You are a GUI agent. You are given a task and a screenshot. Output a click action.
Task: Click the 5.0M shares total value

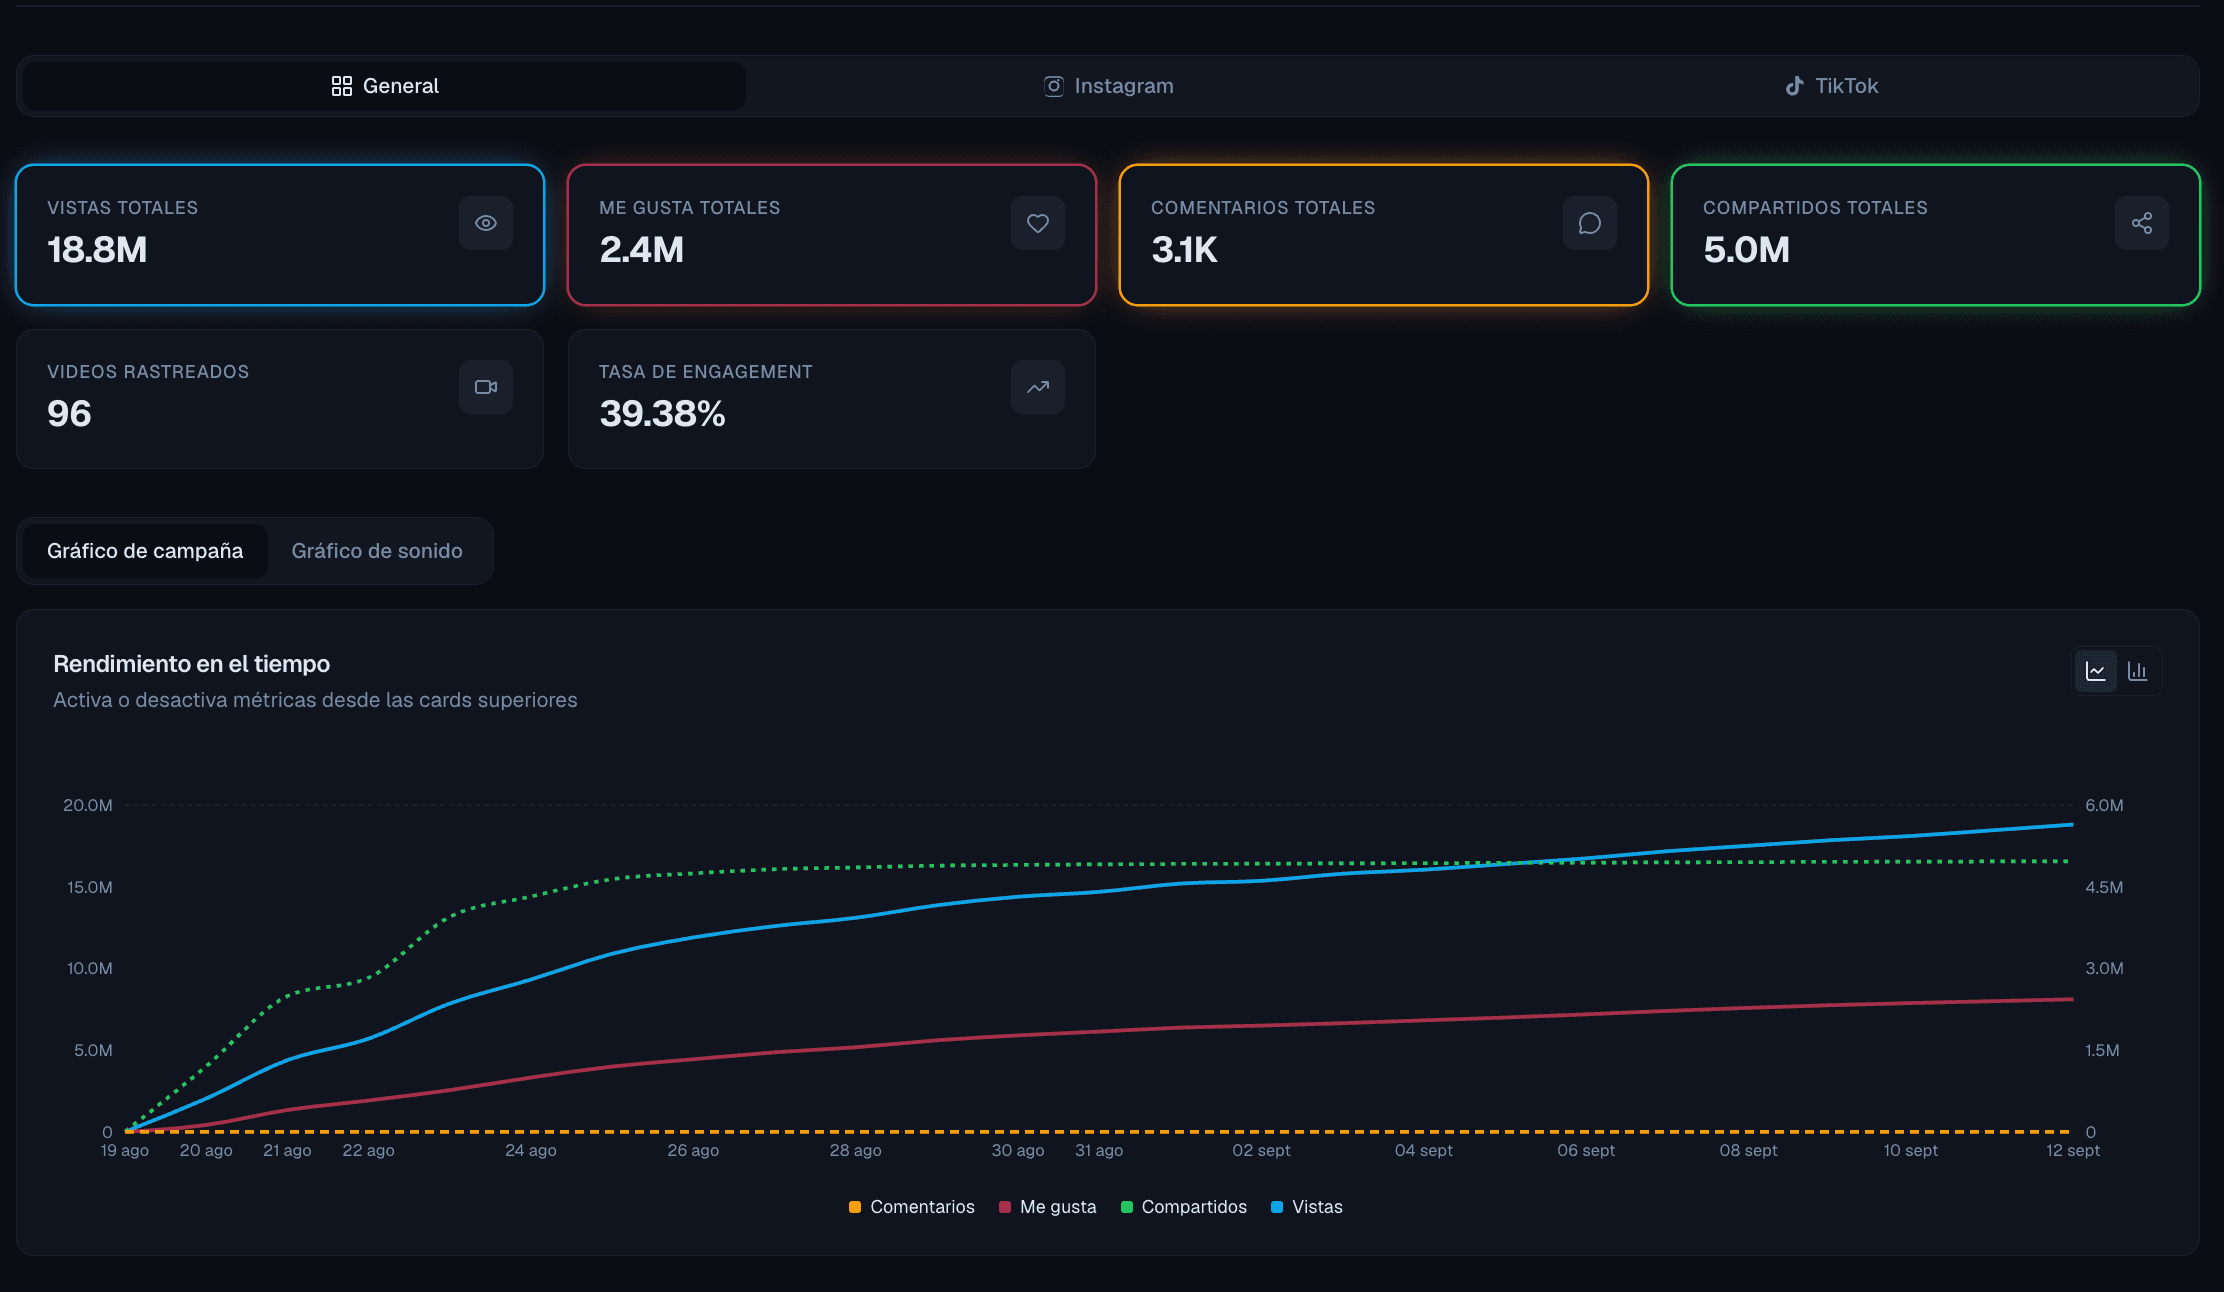(1746, 250)
